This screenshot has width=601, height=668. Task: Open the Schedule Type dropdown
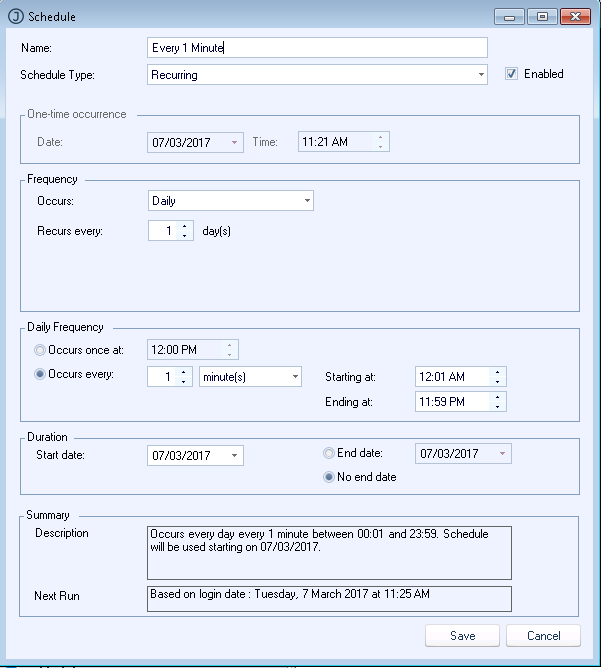tap(481, 75)
